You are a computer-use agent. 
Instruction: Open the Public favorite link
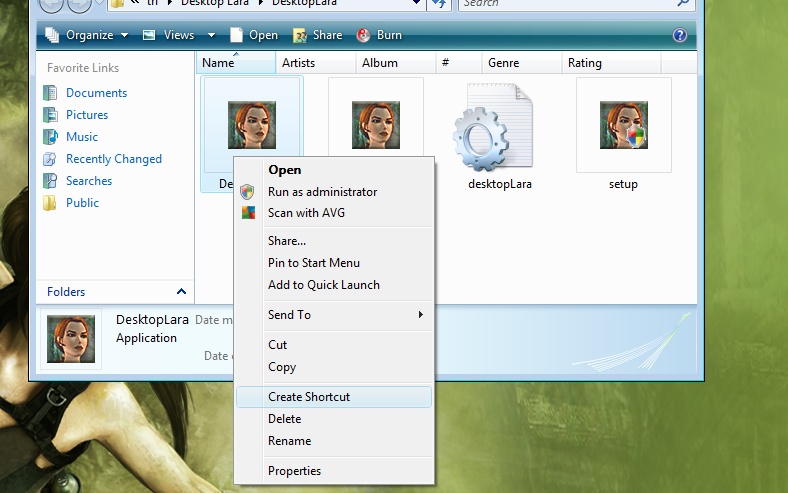click(x=82, y=203)
